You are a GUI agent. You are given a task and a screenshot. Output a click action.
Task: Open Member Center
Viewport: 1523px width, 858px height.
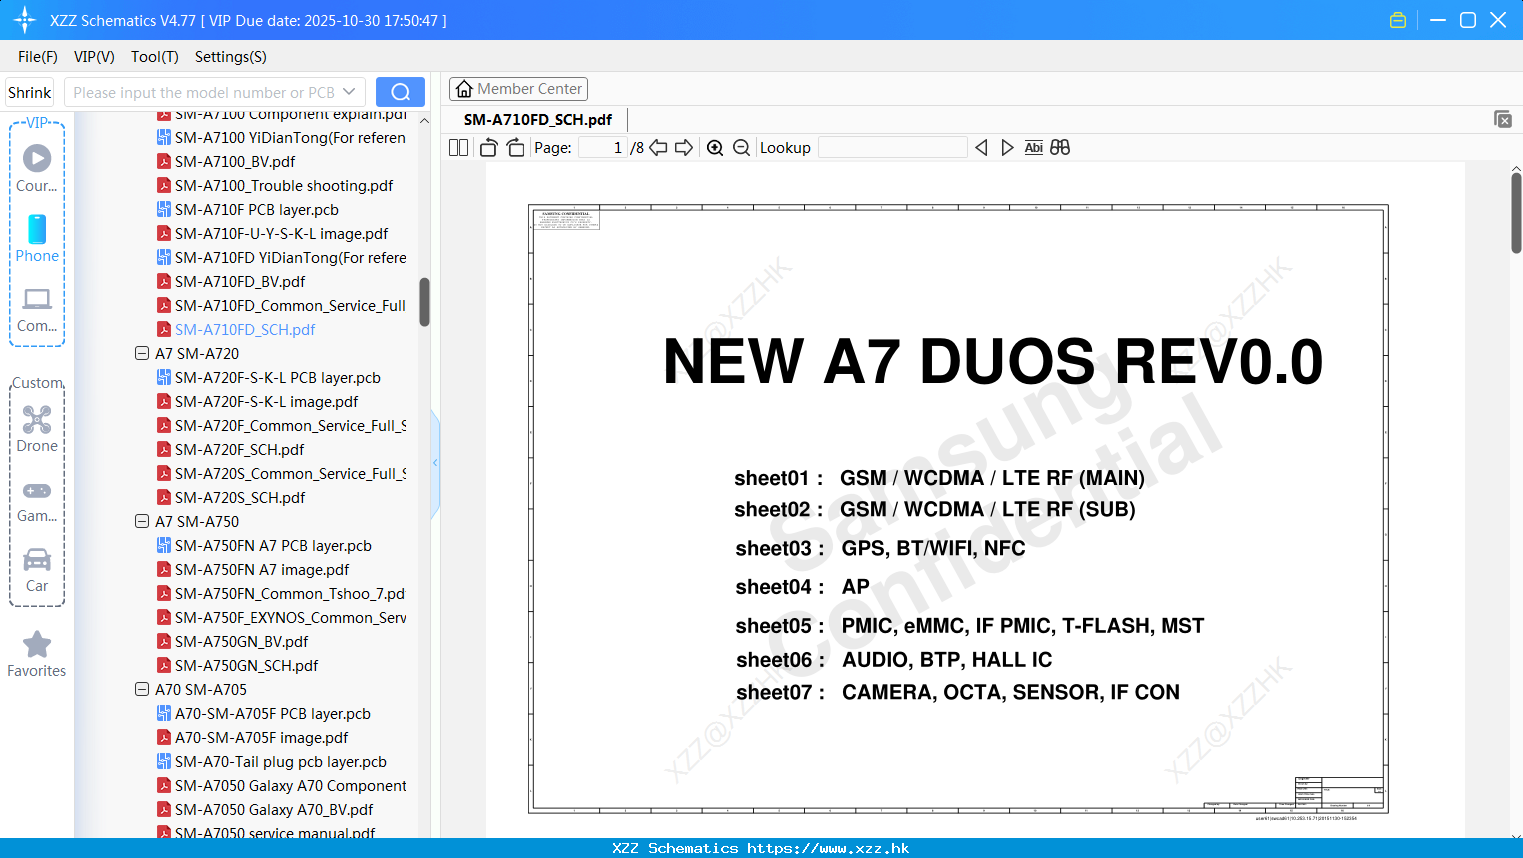[518, 89]
